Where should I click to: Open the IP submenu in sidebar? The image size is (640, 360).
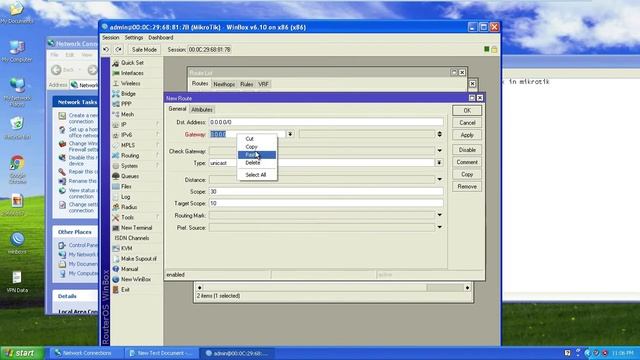[124, 124]
